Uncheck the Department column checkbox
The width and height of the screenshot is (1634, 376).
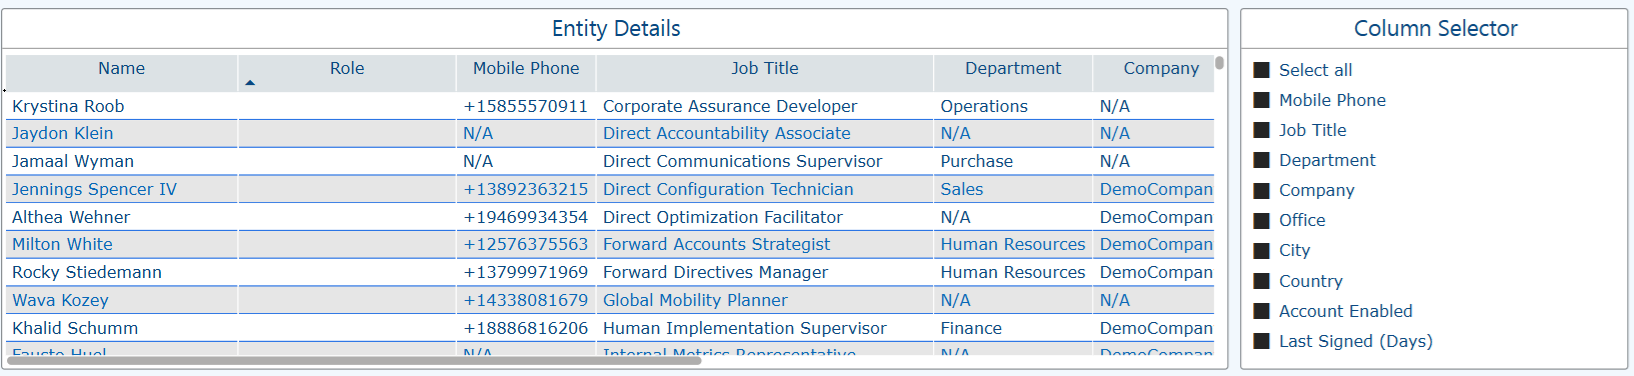click(1262, 160)
